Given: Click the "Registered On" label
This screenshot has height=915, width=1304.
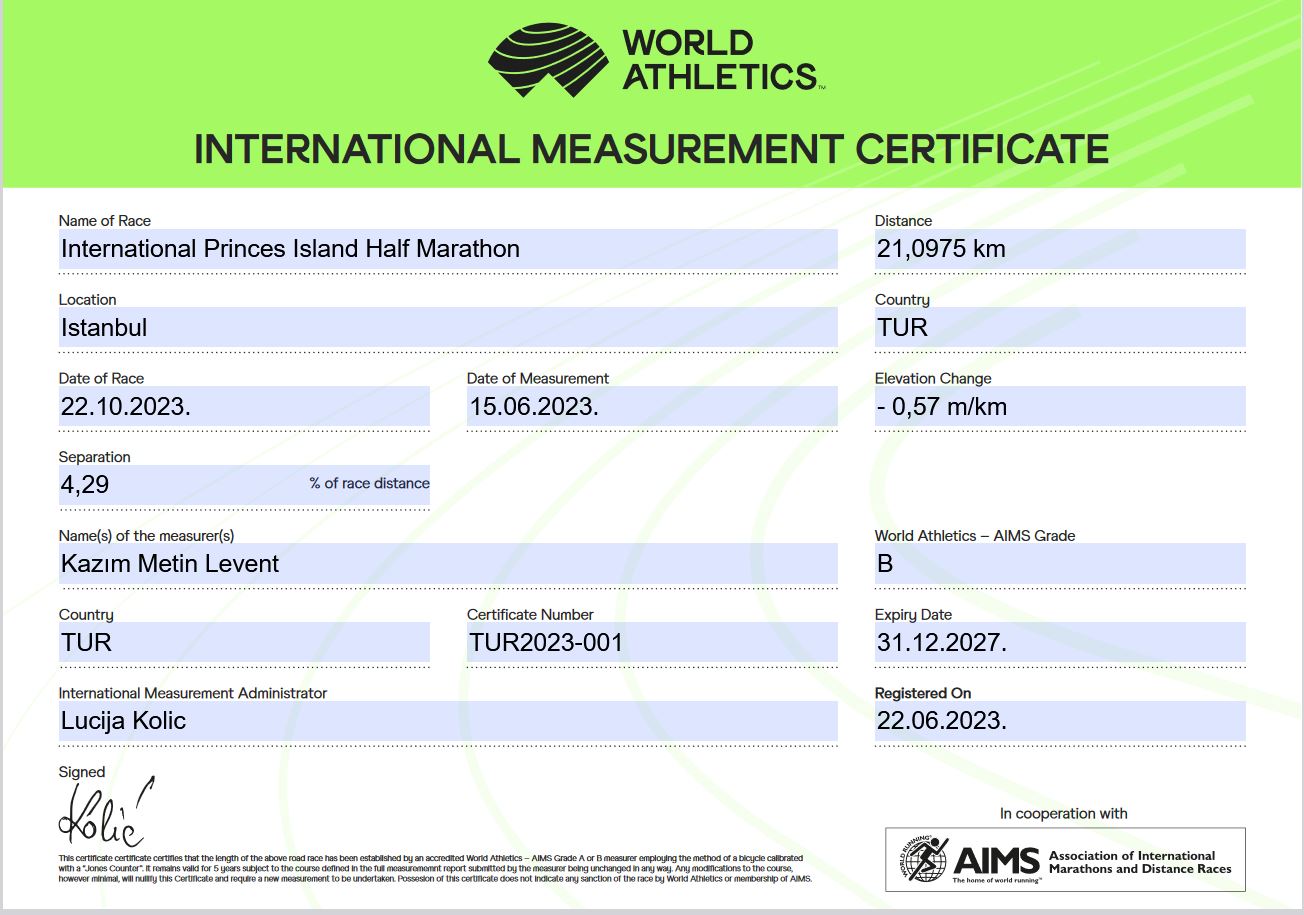Looking at the screenshot, I should (923, 693).
